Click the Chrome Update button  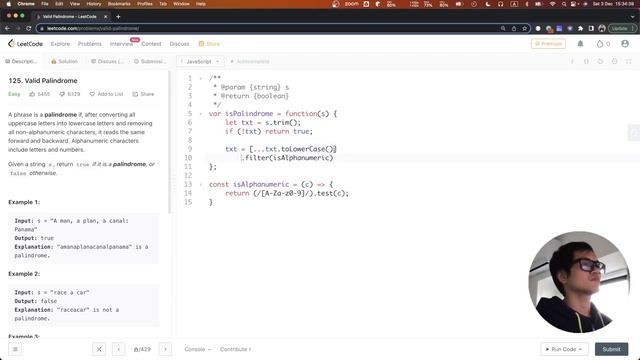[622, 29]
